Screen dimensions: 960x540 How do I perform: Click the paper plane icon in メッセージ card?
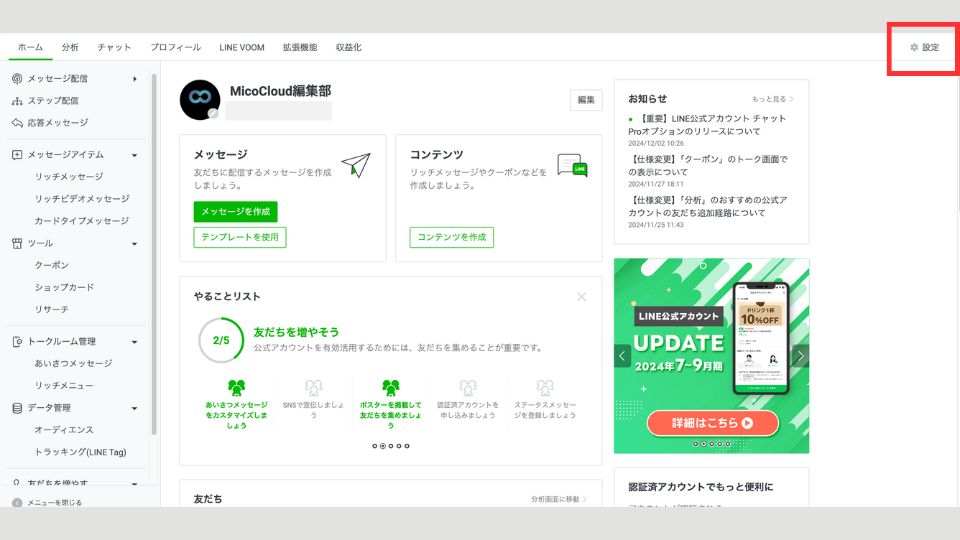coord(356,165)
